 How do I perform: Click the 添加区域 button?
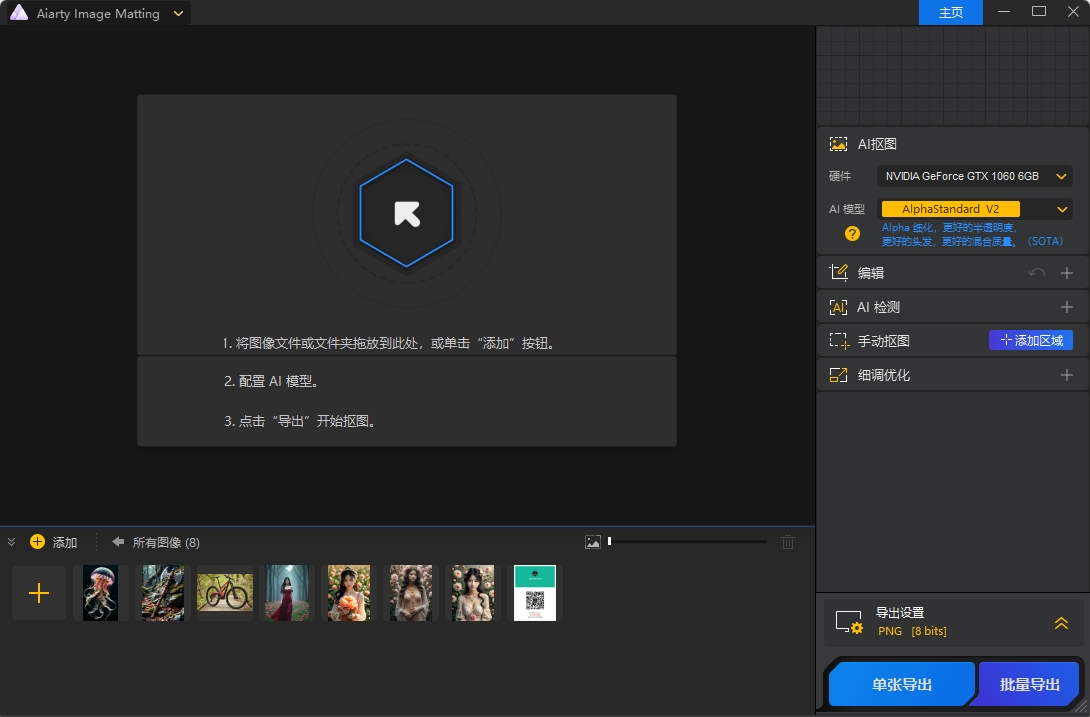point(1031,341)
